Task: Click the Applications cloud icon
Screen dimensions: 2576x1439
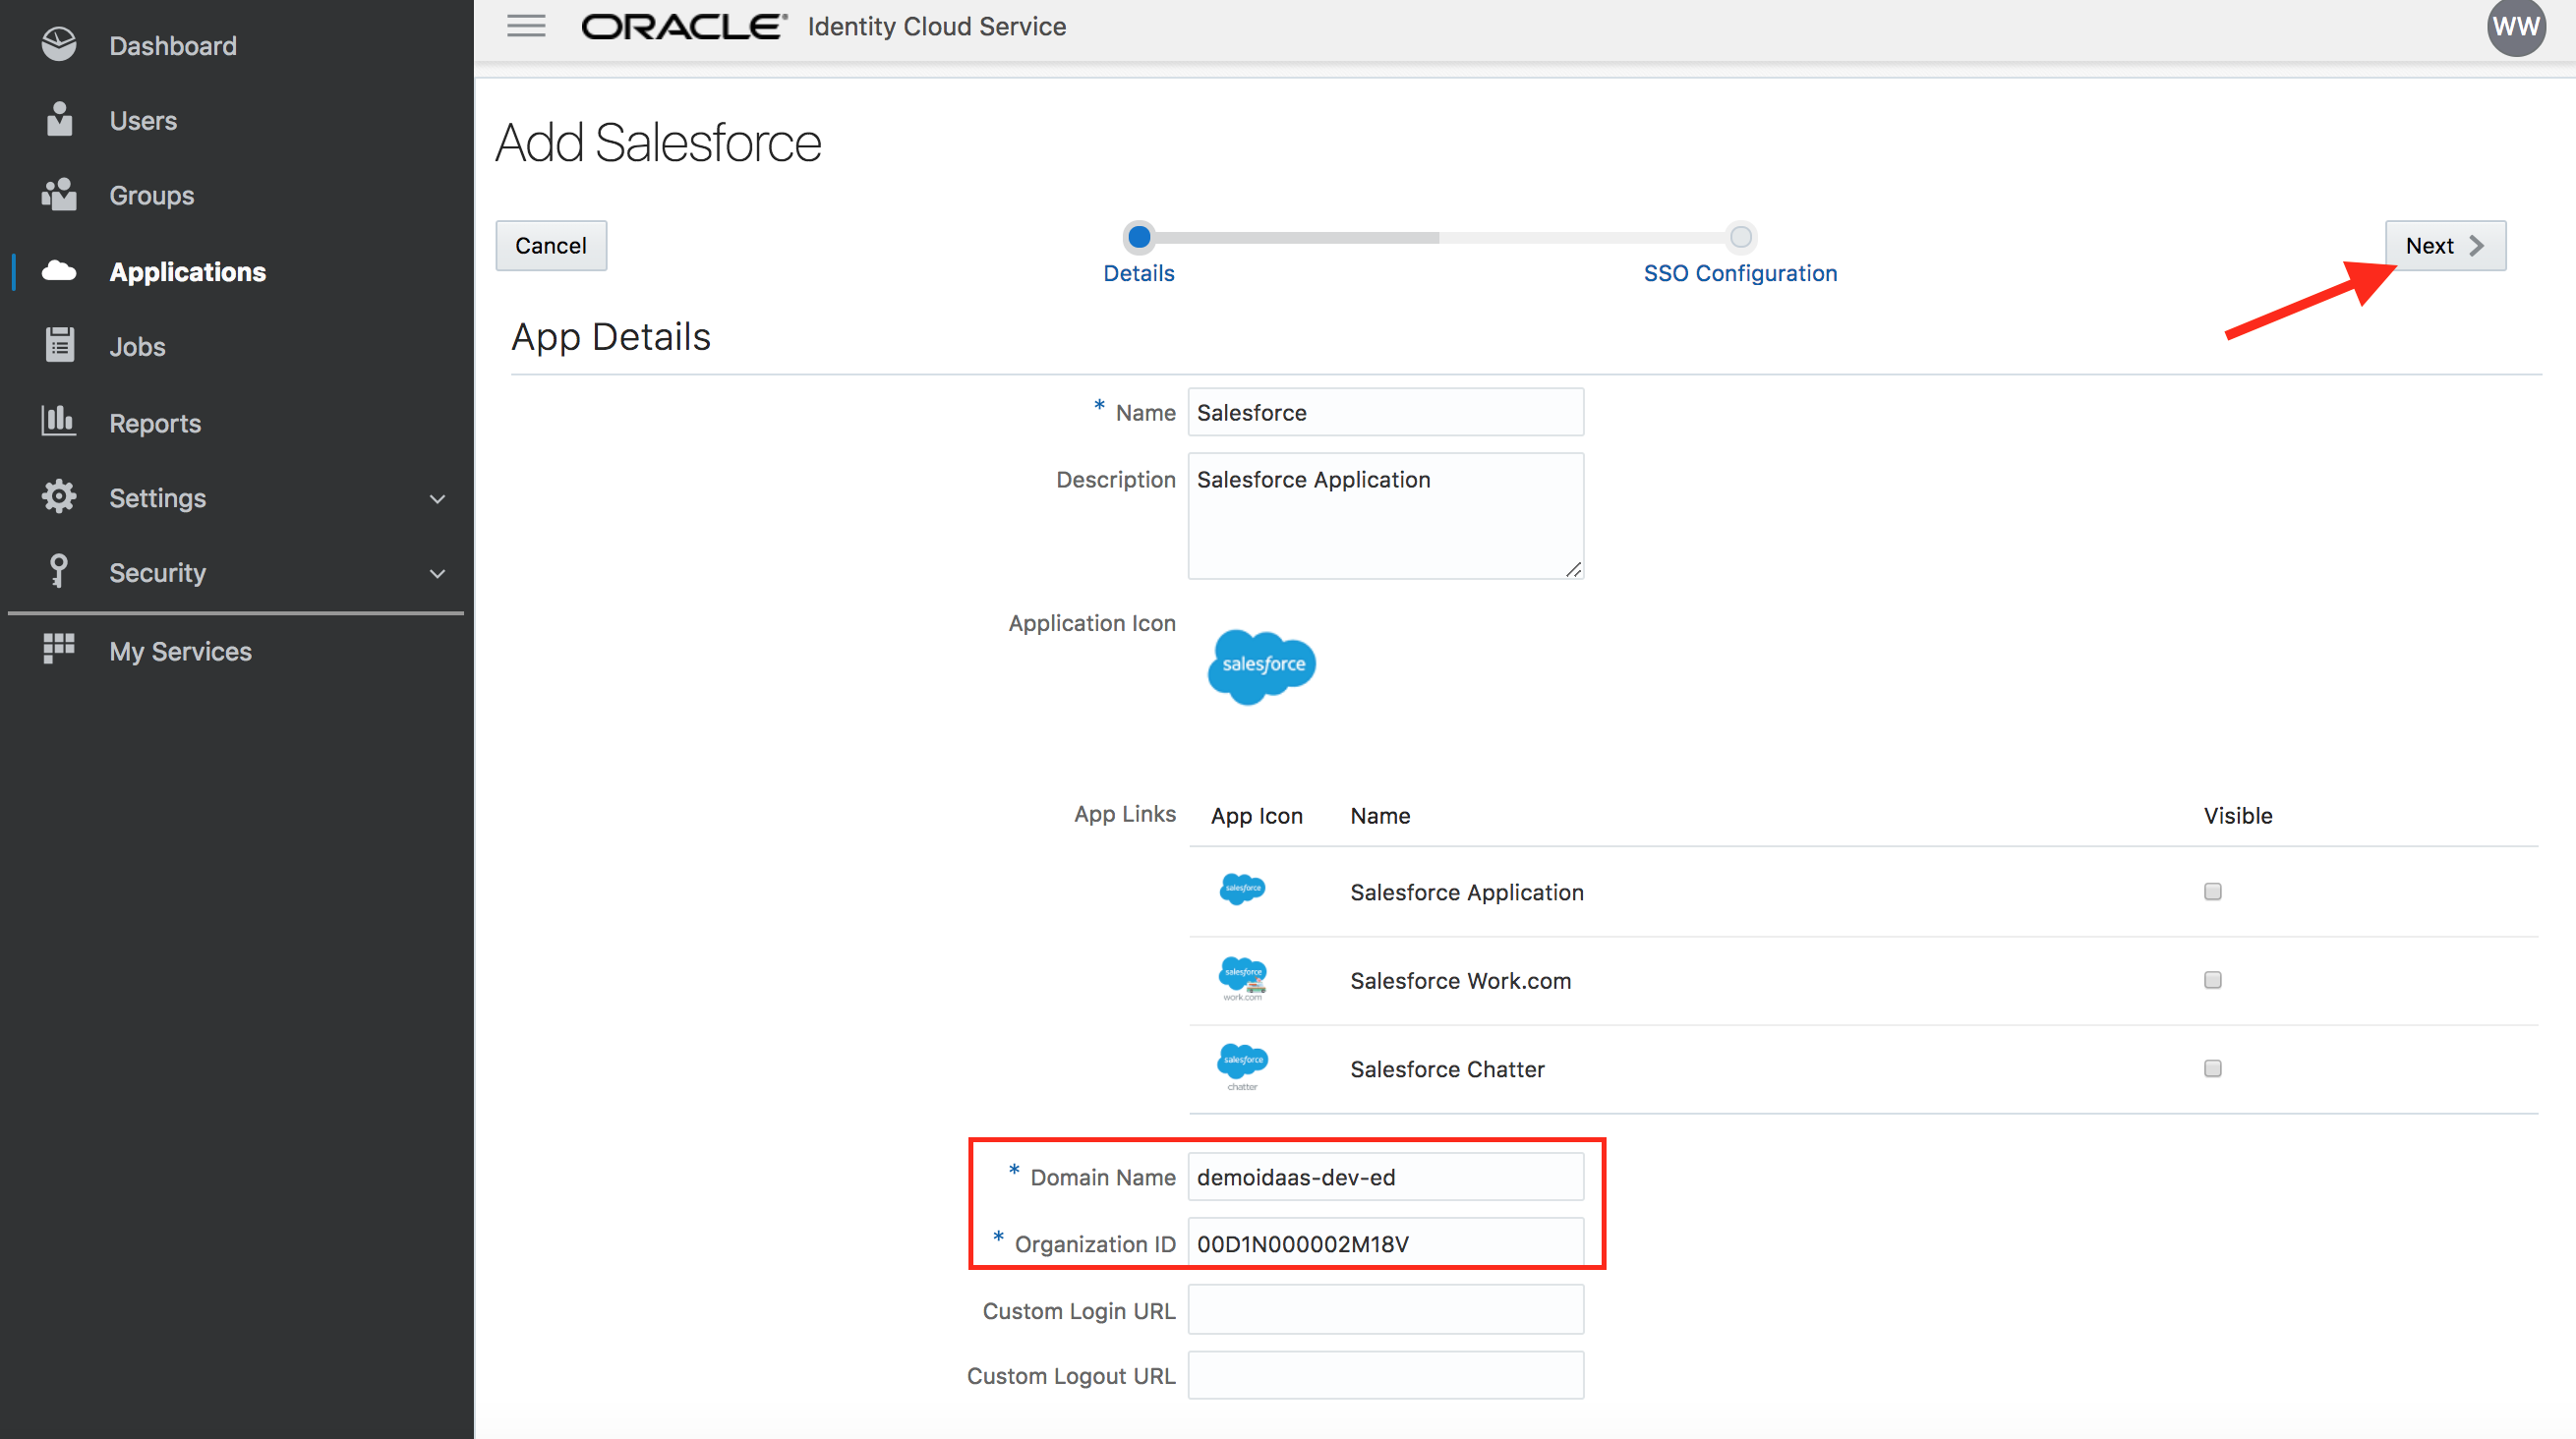Action: (59, 270)
